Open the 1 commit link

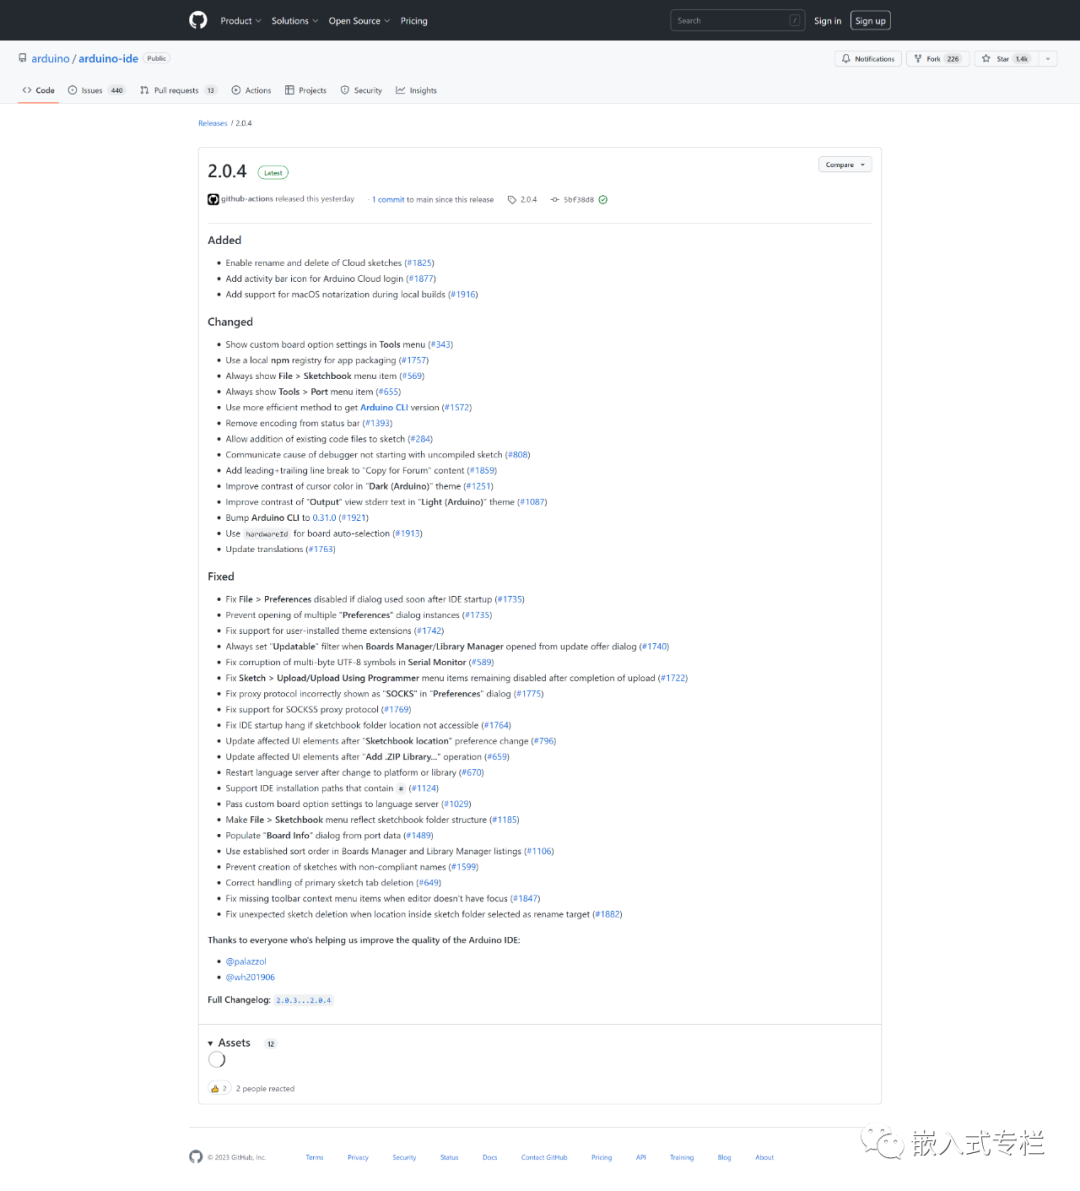tap(388, 200)
